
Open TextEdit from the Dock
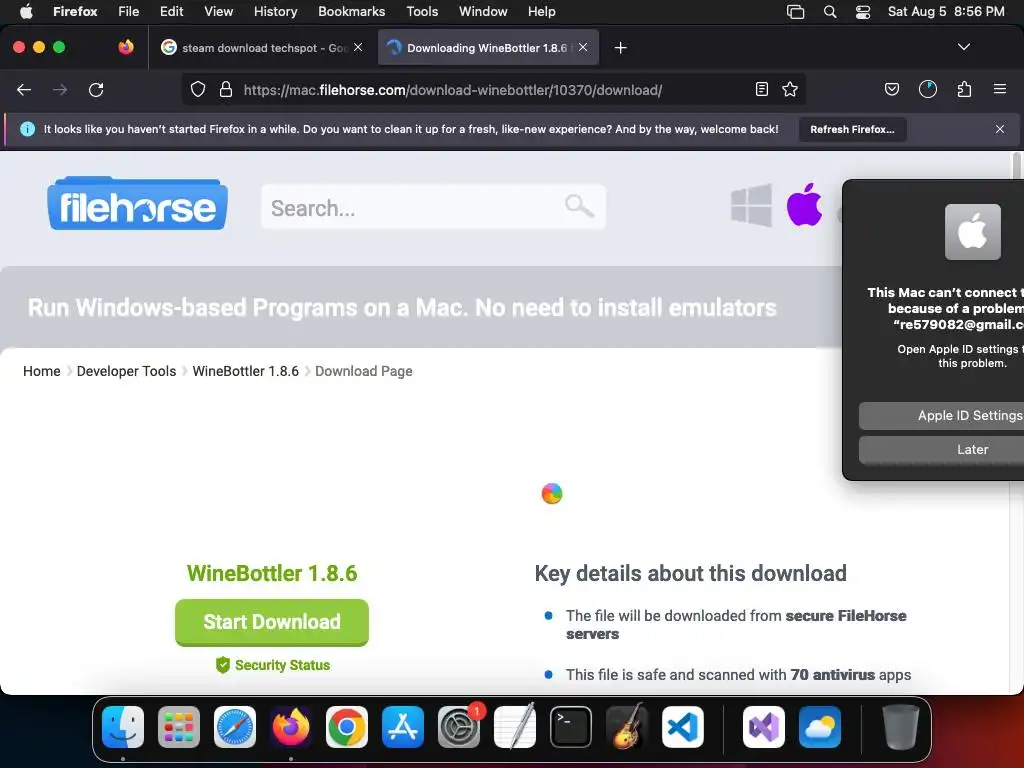(515, 727)
